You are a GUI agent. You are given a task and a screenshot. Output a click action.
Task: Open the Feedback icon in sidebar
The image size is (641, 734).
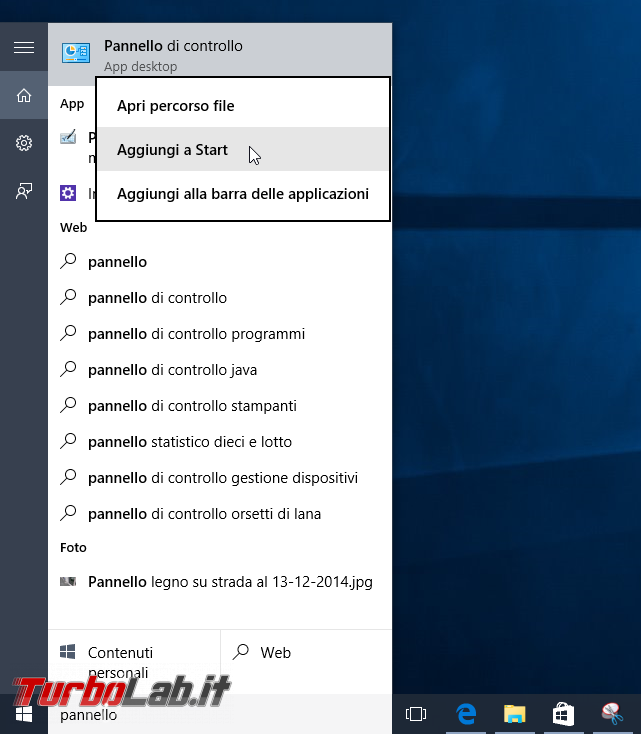[24, 191]
